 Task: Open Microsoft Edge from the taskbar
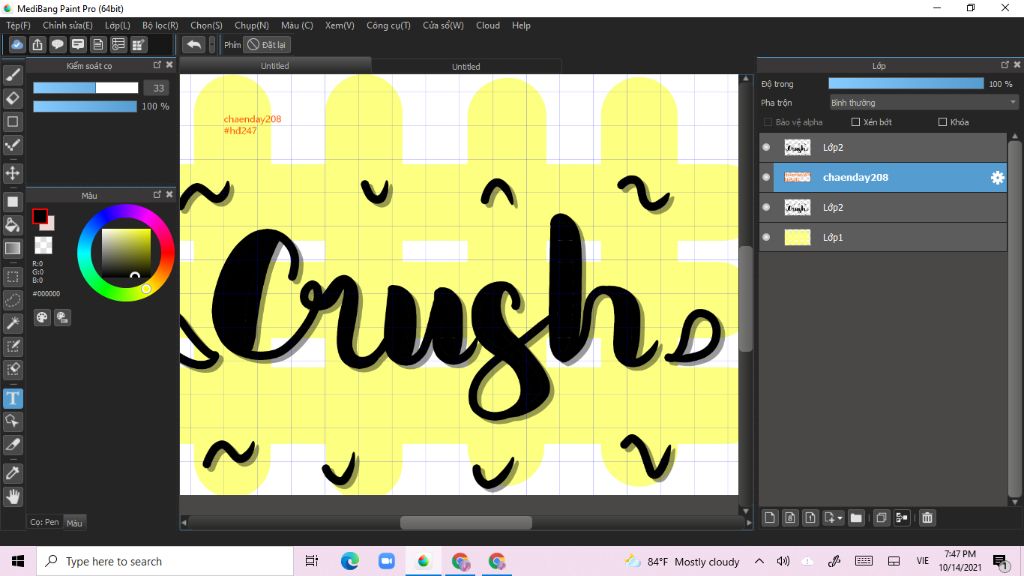point(349,561)
